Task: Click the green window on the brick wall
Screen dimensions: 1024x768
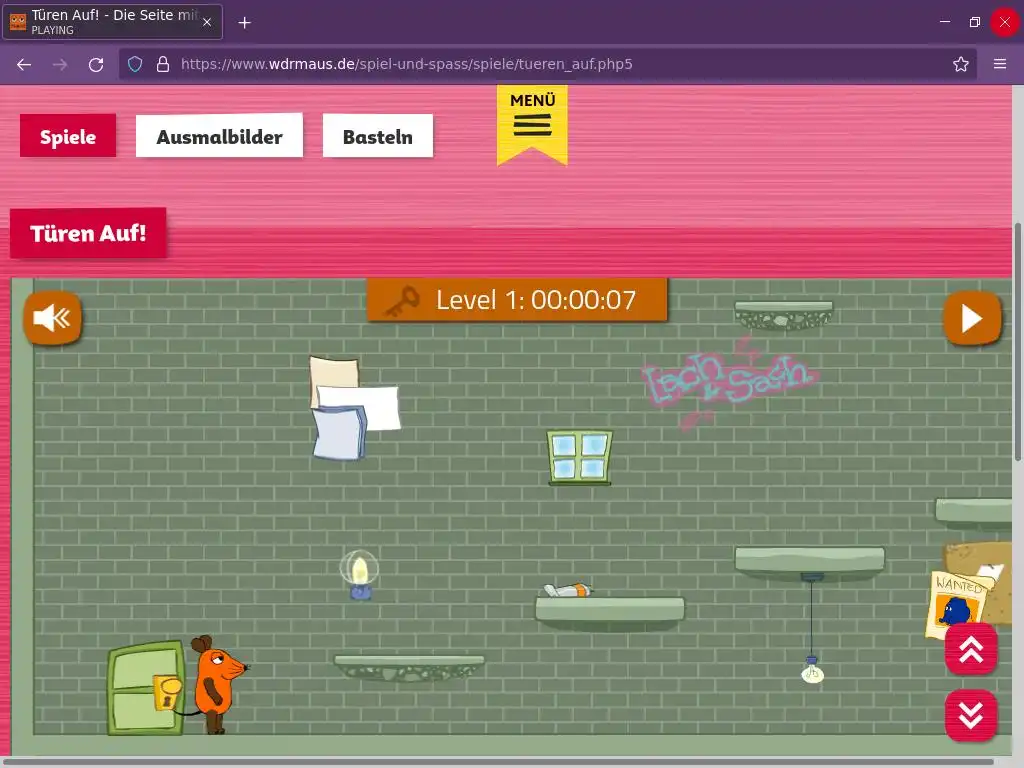Action: pyautogui.click(x=580, y=457)
